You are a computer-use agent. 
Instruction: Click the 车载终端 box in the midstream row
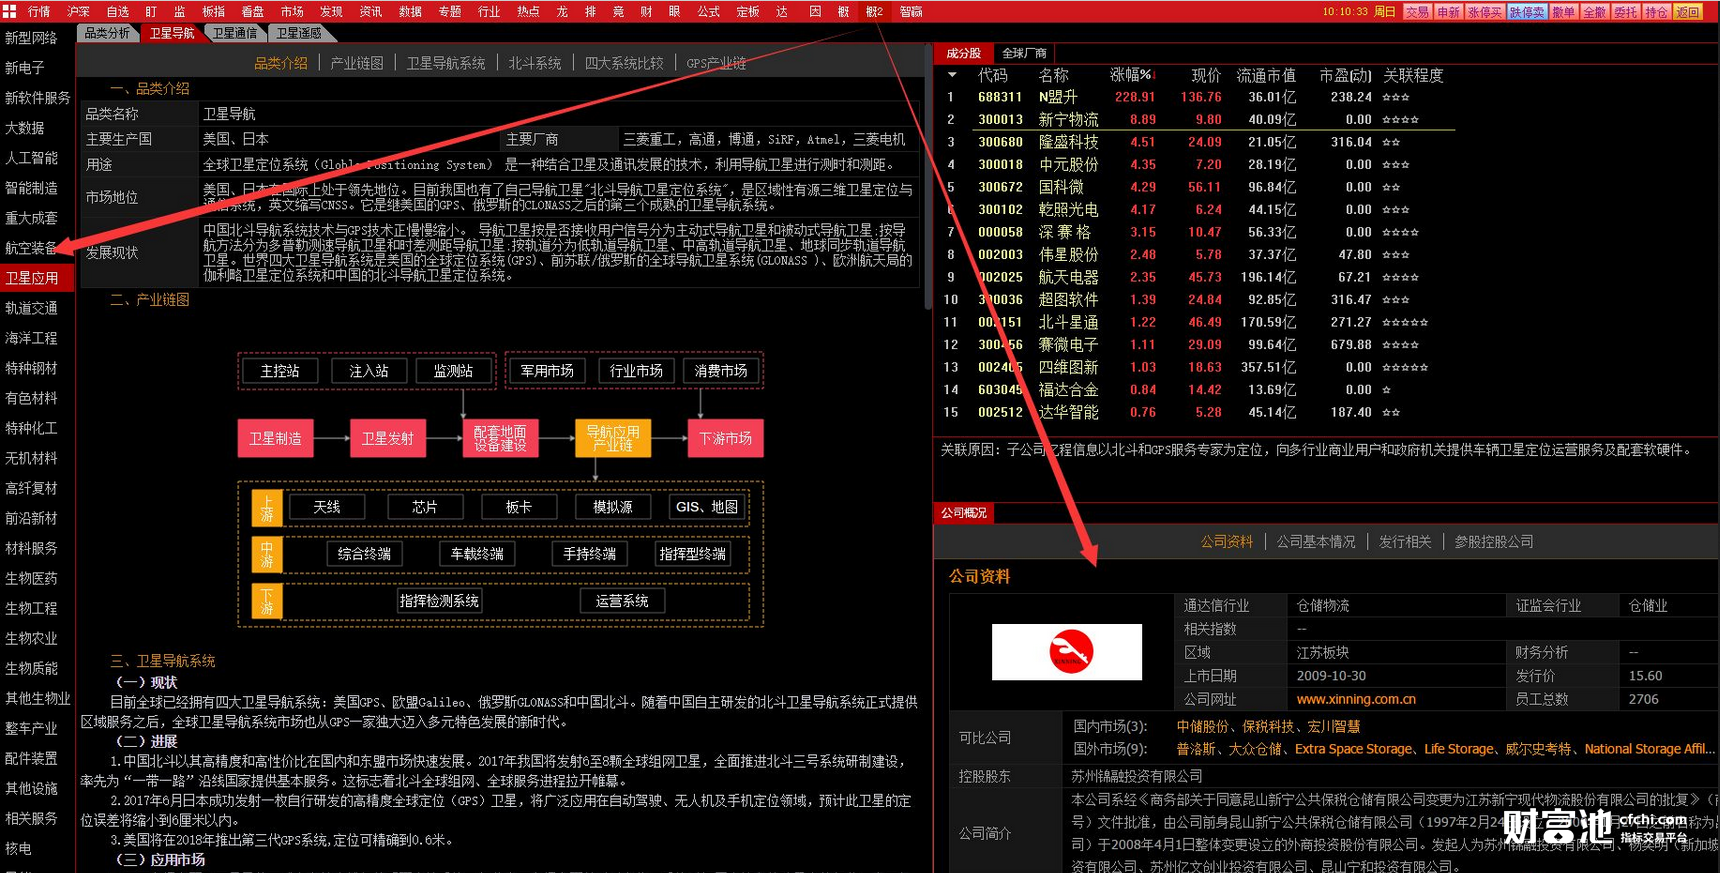pyautogui.click(x=477, y=554)
